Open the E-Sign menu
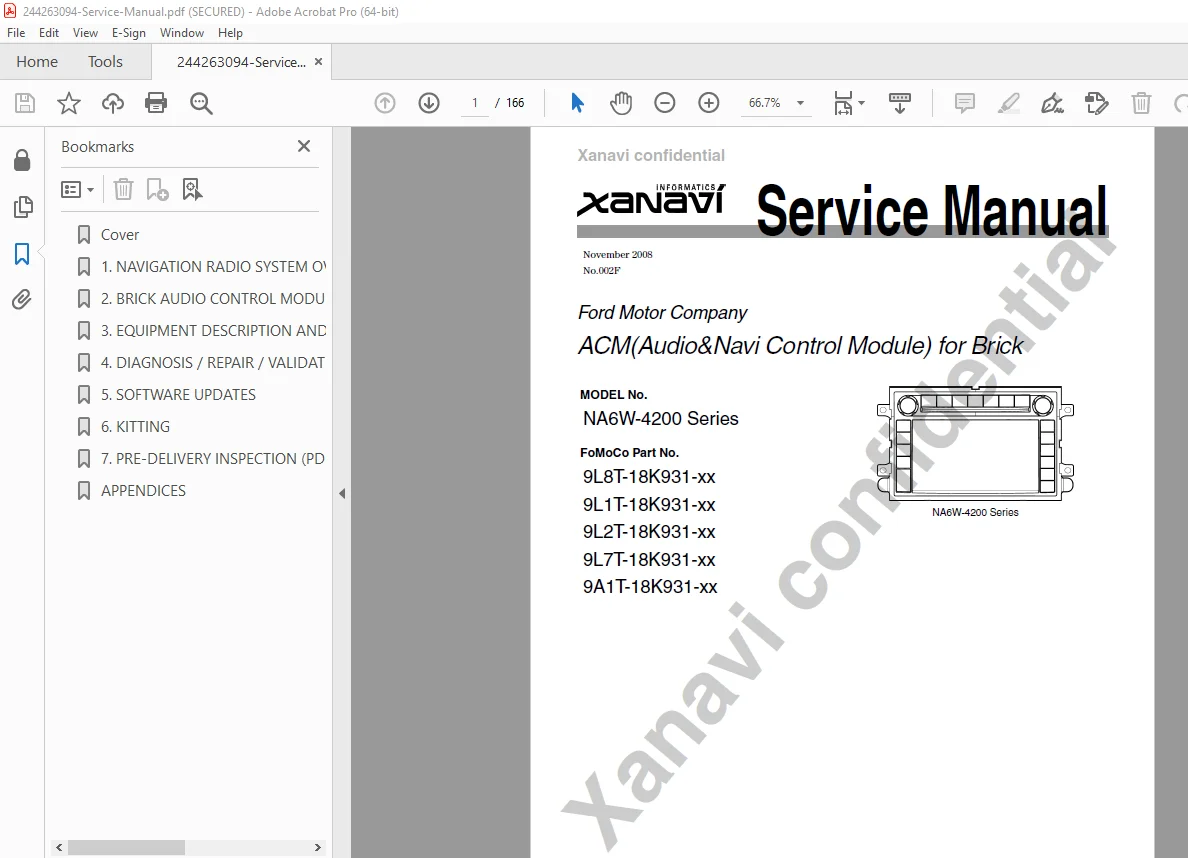 [x=128, y=33]
